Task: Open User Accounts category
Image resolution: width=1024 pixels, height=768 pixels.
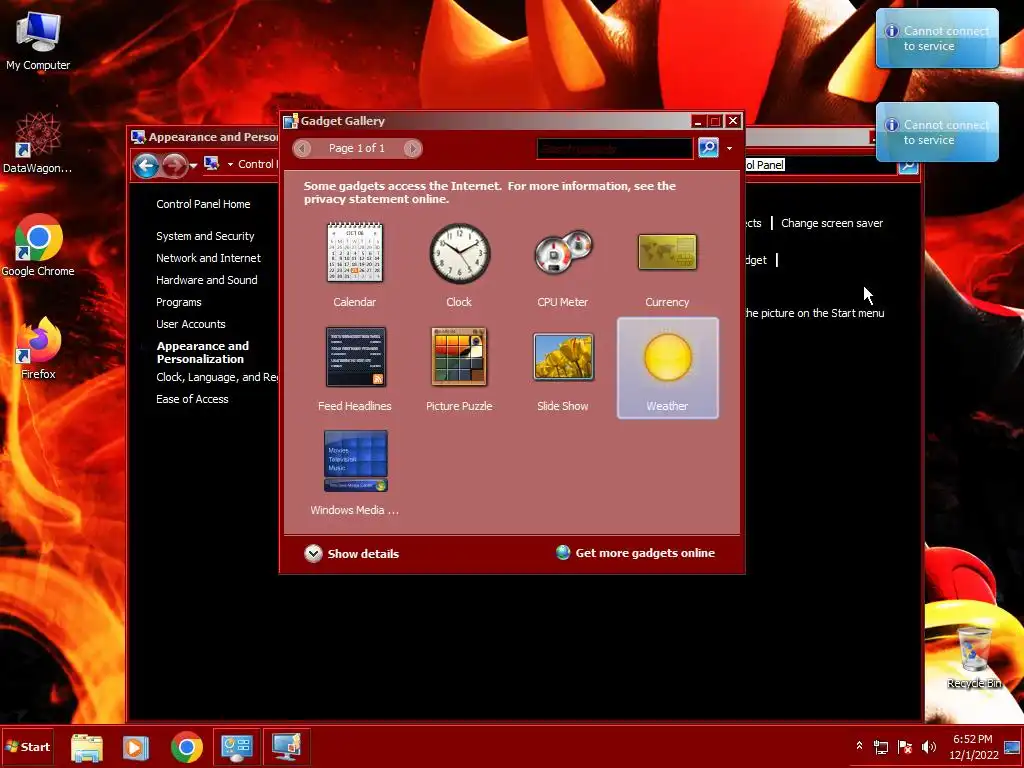Action: click(x=191, y=324)
